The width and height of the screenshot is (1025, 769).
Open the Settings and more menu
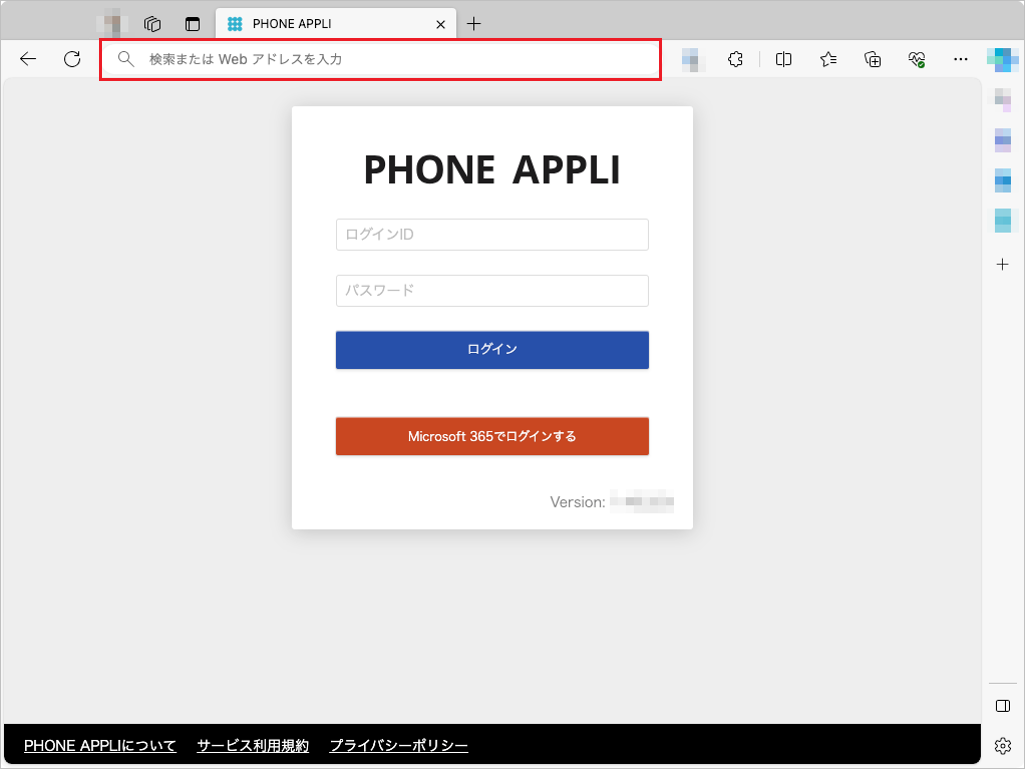[960, 59]
